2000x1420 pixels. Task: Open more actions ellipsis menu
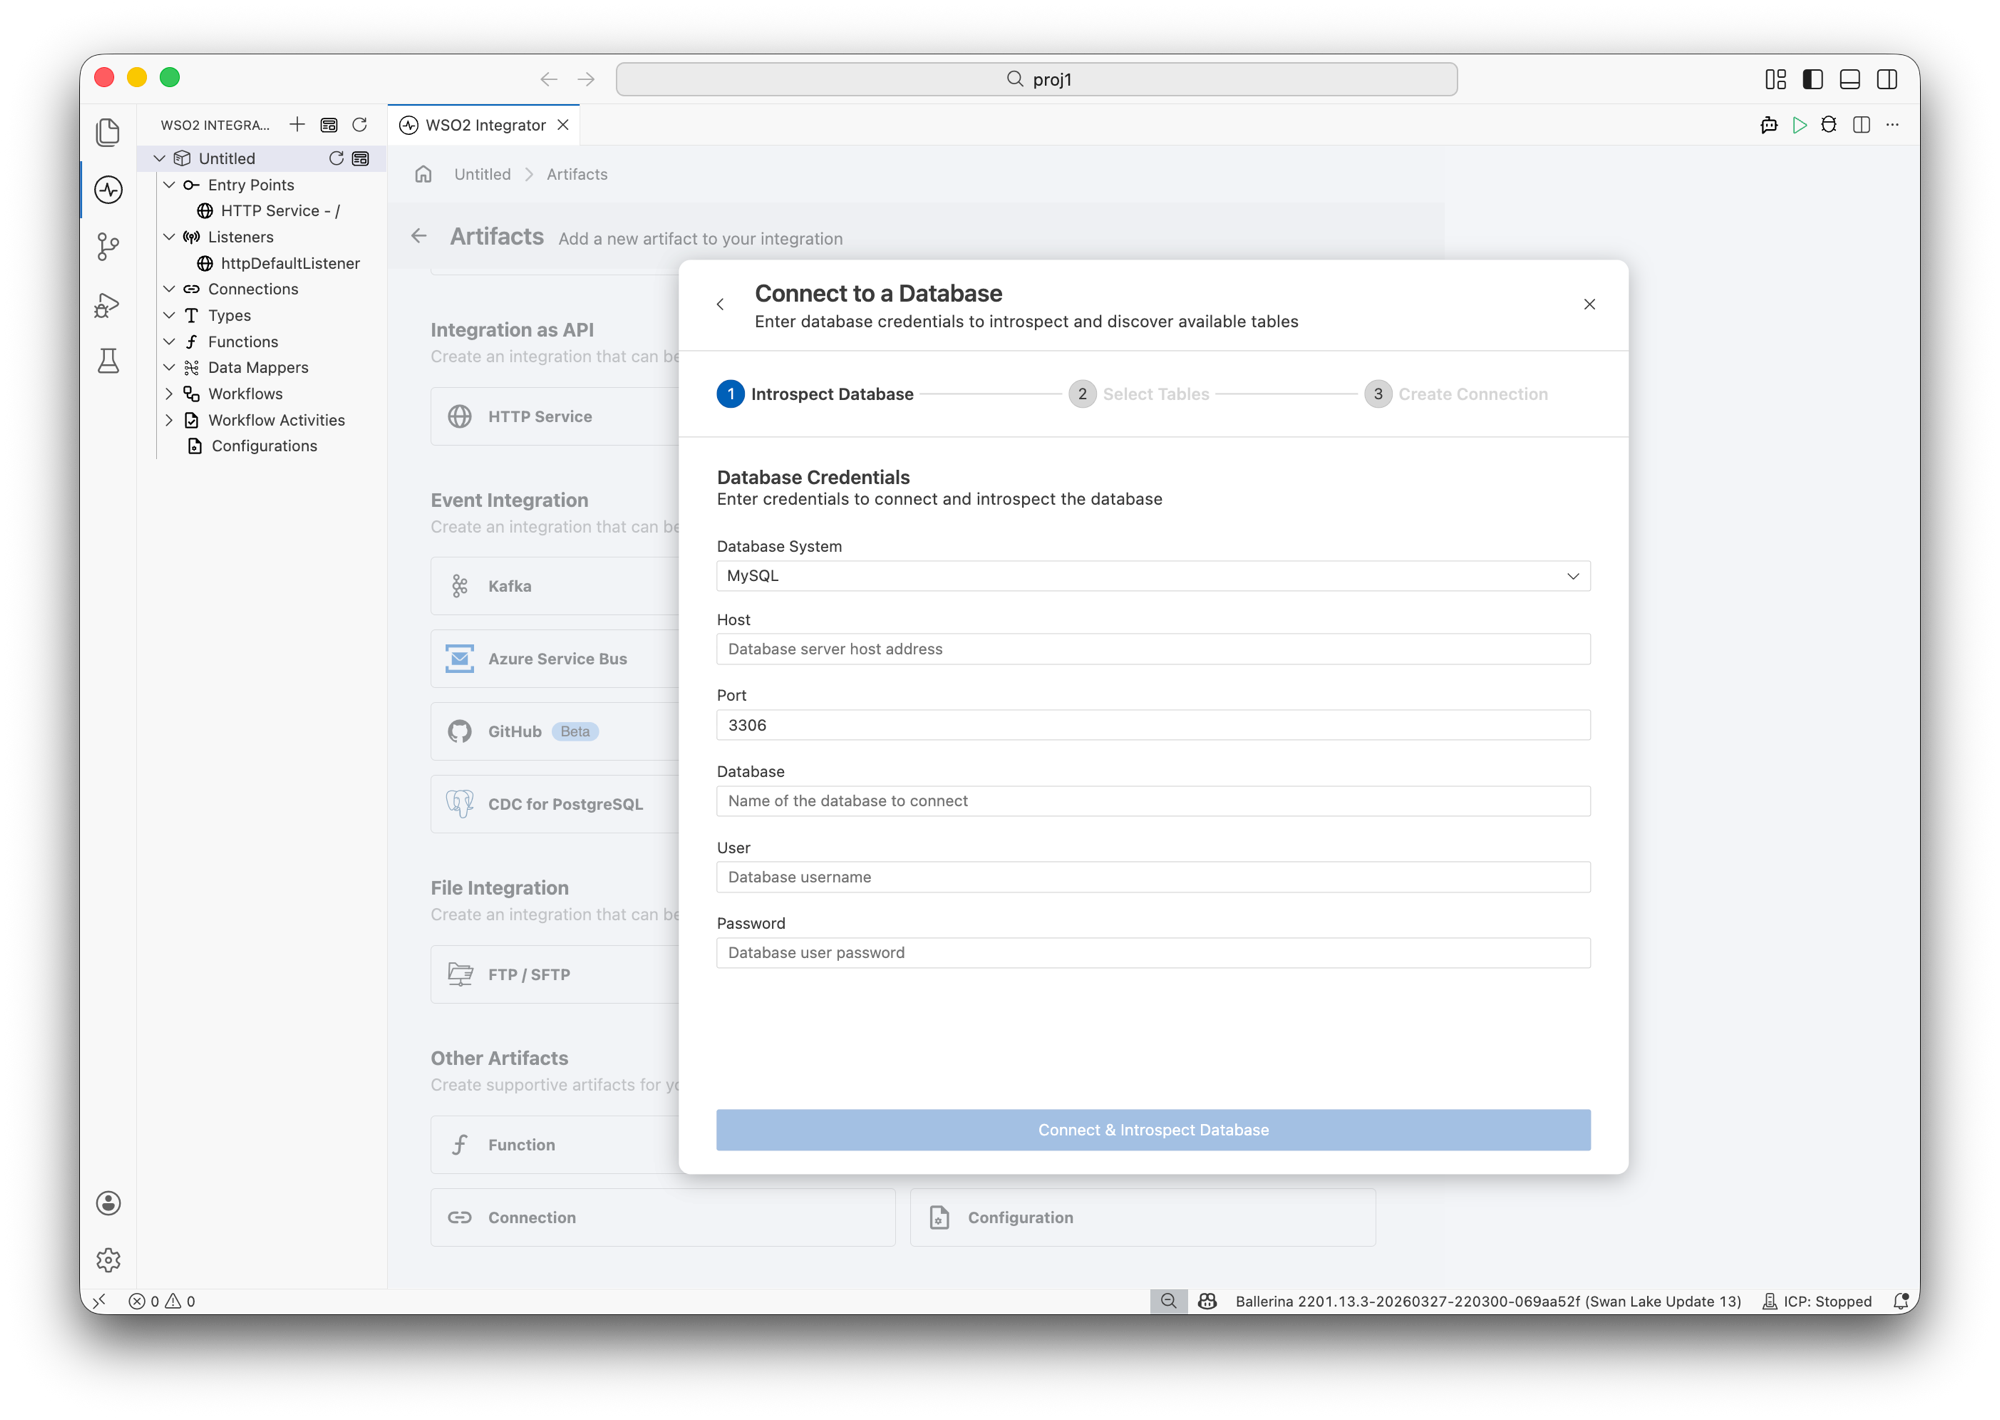pos(1892,125)
